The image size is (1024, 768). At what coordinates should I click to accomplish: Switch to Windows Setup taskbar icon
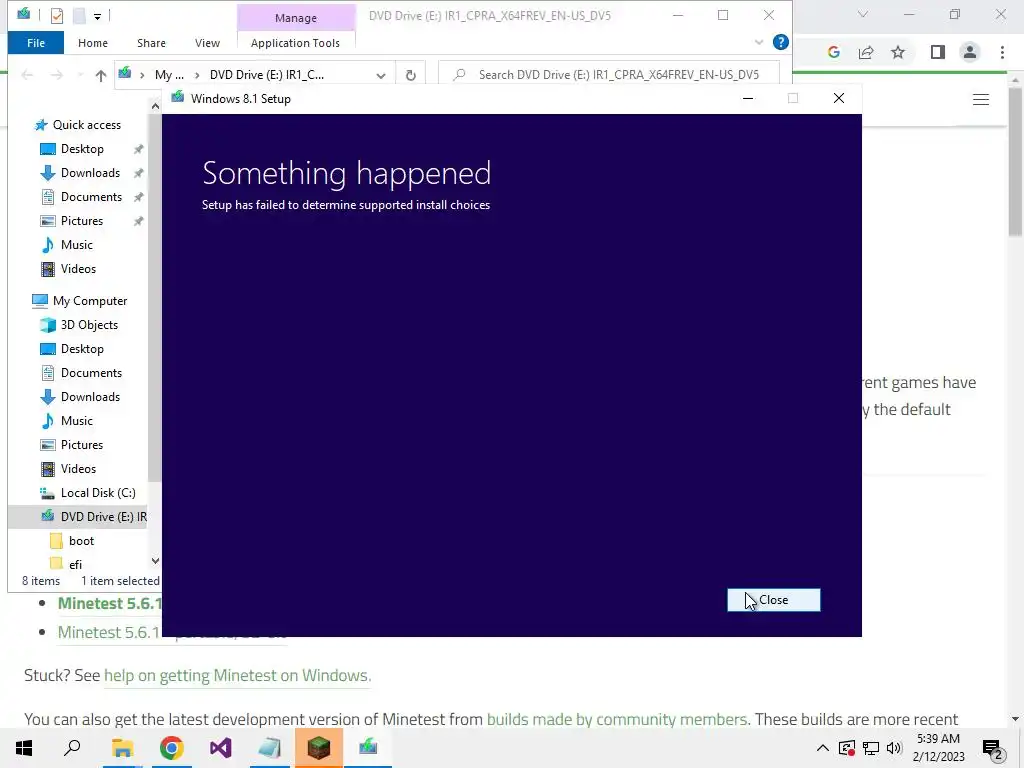point(368,748)
